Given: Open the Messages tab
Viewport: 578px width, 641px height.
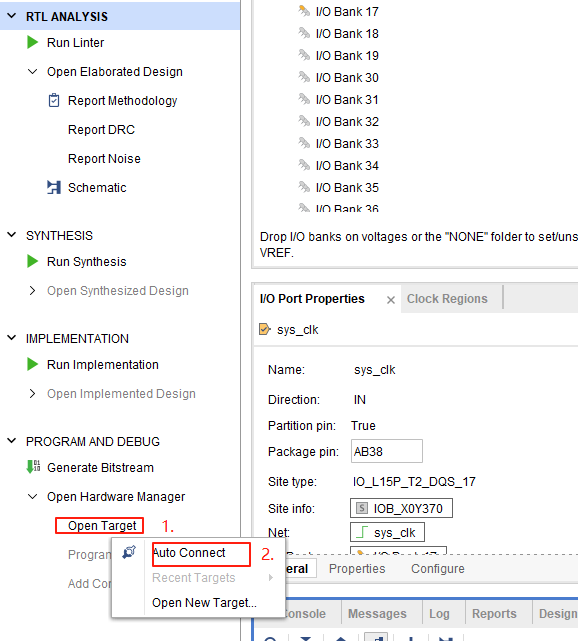Looking at the screenshot, I should (x=377, y=614).
